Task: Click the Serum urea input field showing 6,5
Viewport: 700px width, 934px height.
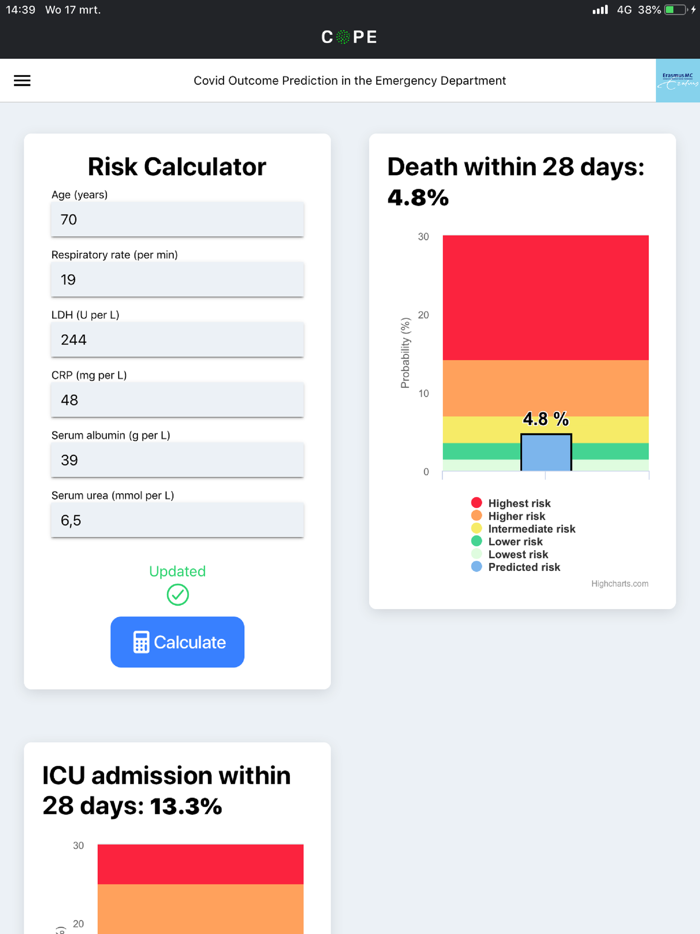Action: click(x=177, y=519)
